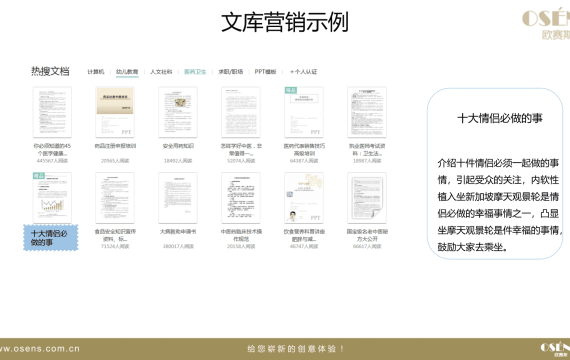
Task: Click the title 医药代表销售技巧高级培训
Action: pos(304,149)
